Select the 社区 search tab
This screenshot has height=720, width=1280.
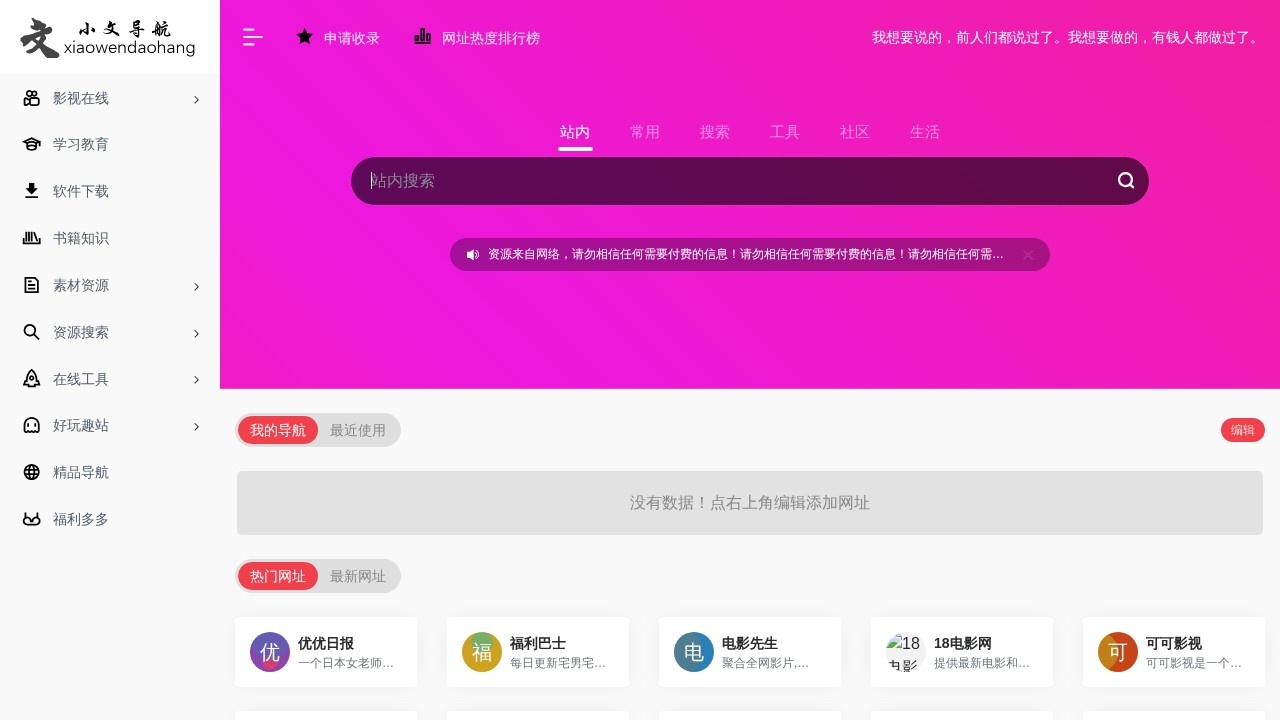[x=855, y=132]
